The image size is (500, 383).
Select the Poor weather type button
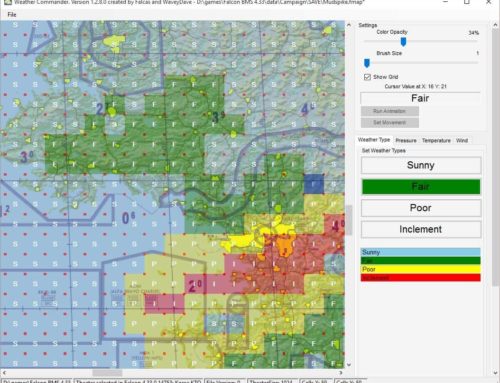tap(421, 208)
